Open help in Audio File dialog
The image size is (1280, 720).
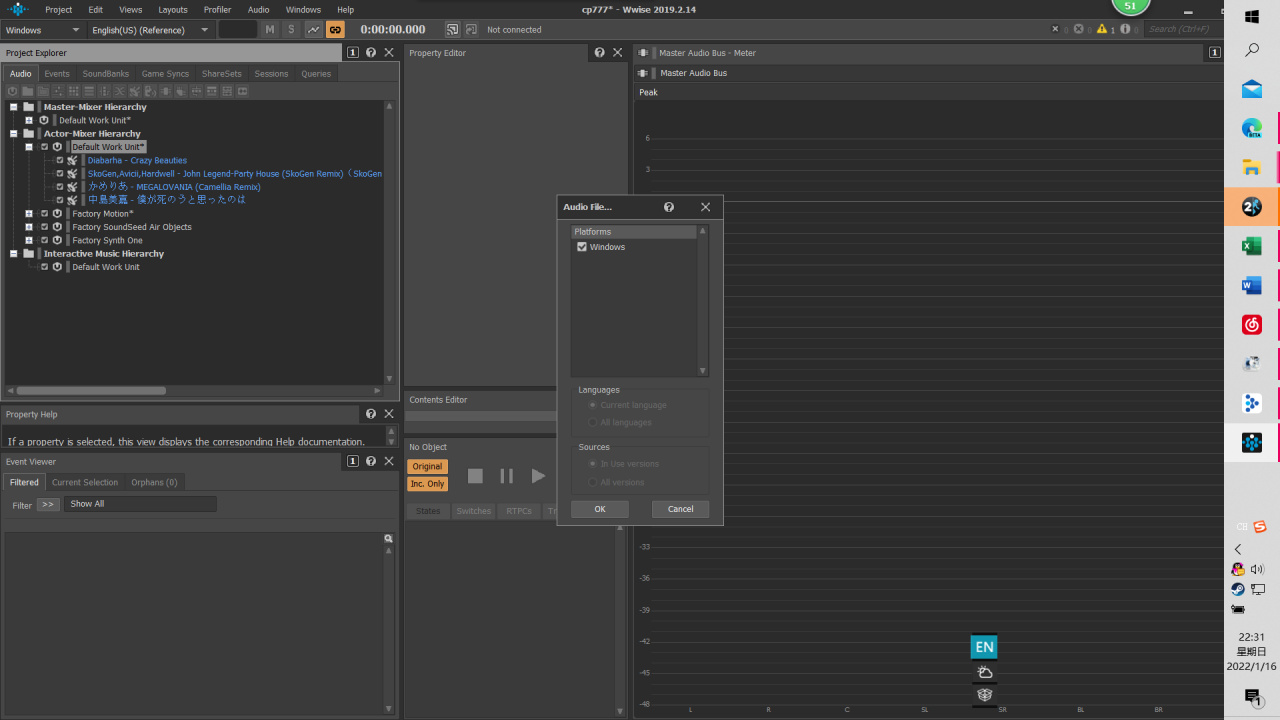(x=669, y=207)
